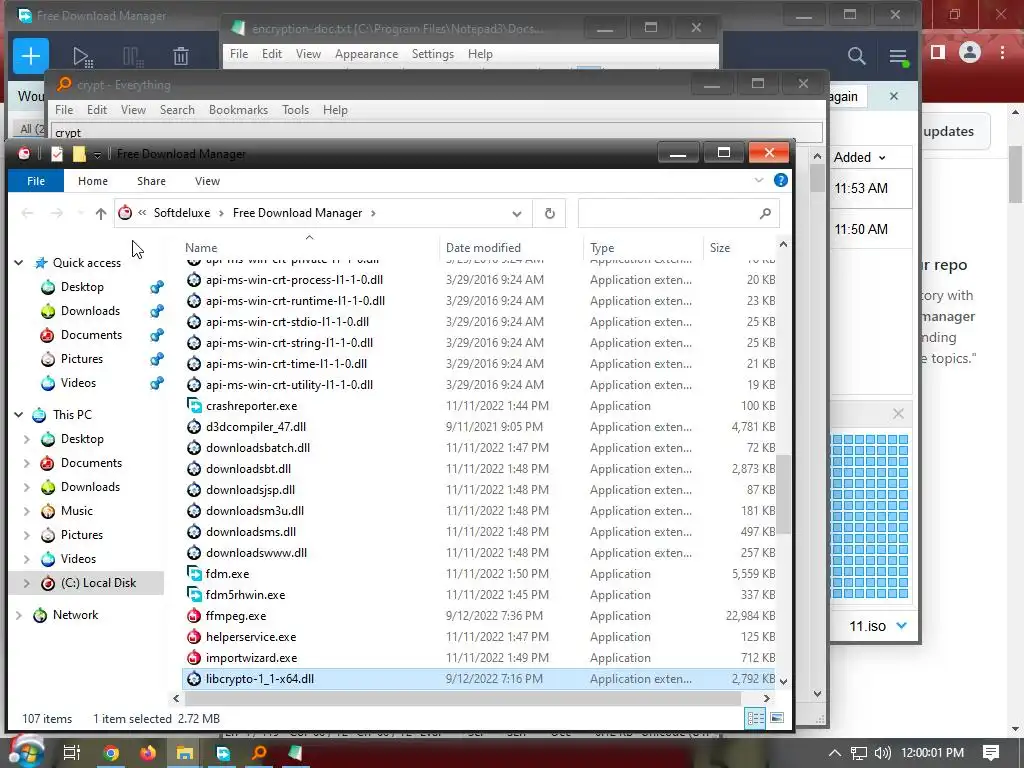Click the clock showing 12:00:01 PM
The height and width of the screenshot is (768, 1024).
click(x=932, y=753)
